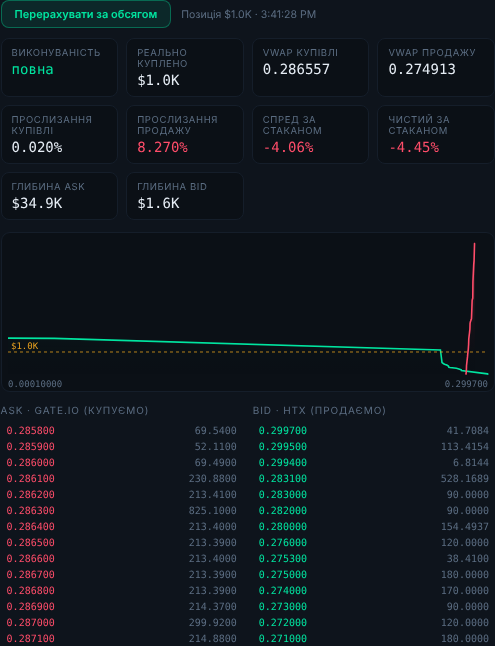
Task: Click bid volume 113.4154
Action: [465, 447]
